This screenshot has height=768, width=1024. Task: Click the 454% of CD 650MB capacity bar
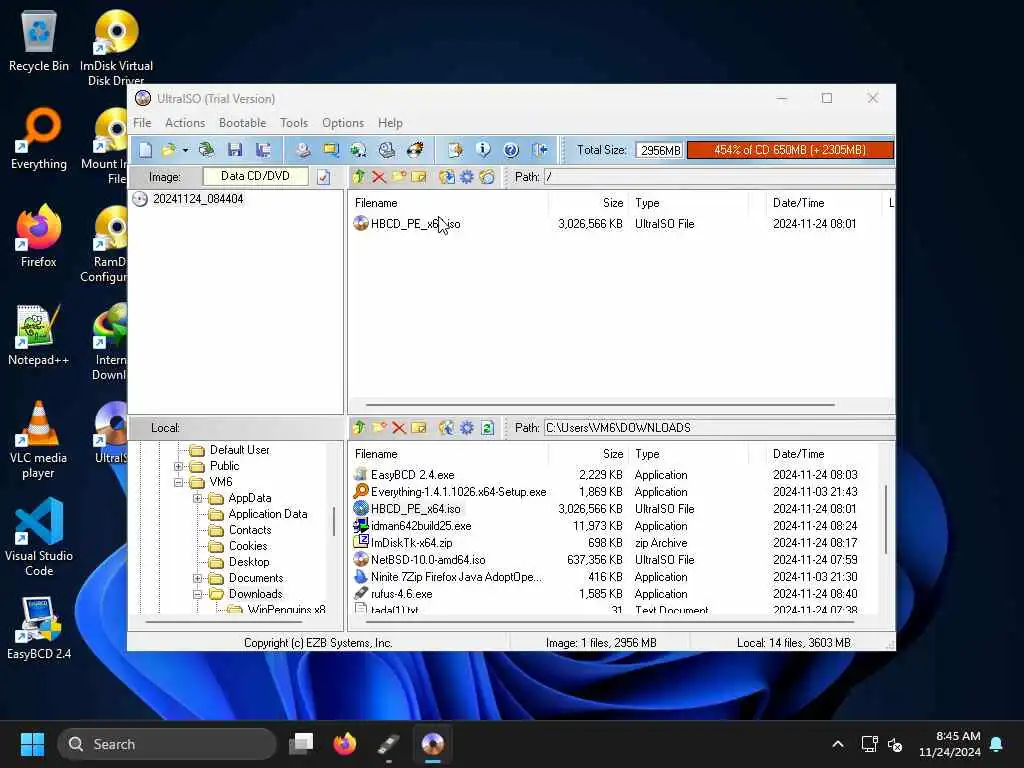(x=790, y=150)
